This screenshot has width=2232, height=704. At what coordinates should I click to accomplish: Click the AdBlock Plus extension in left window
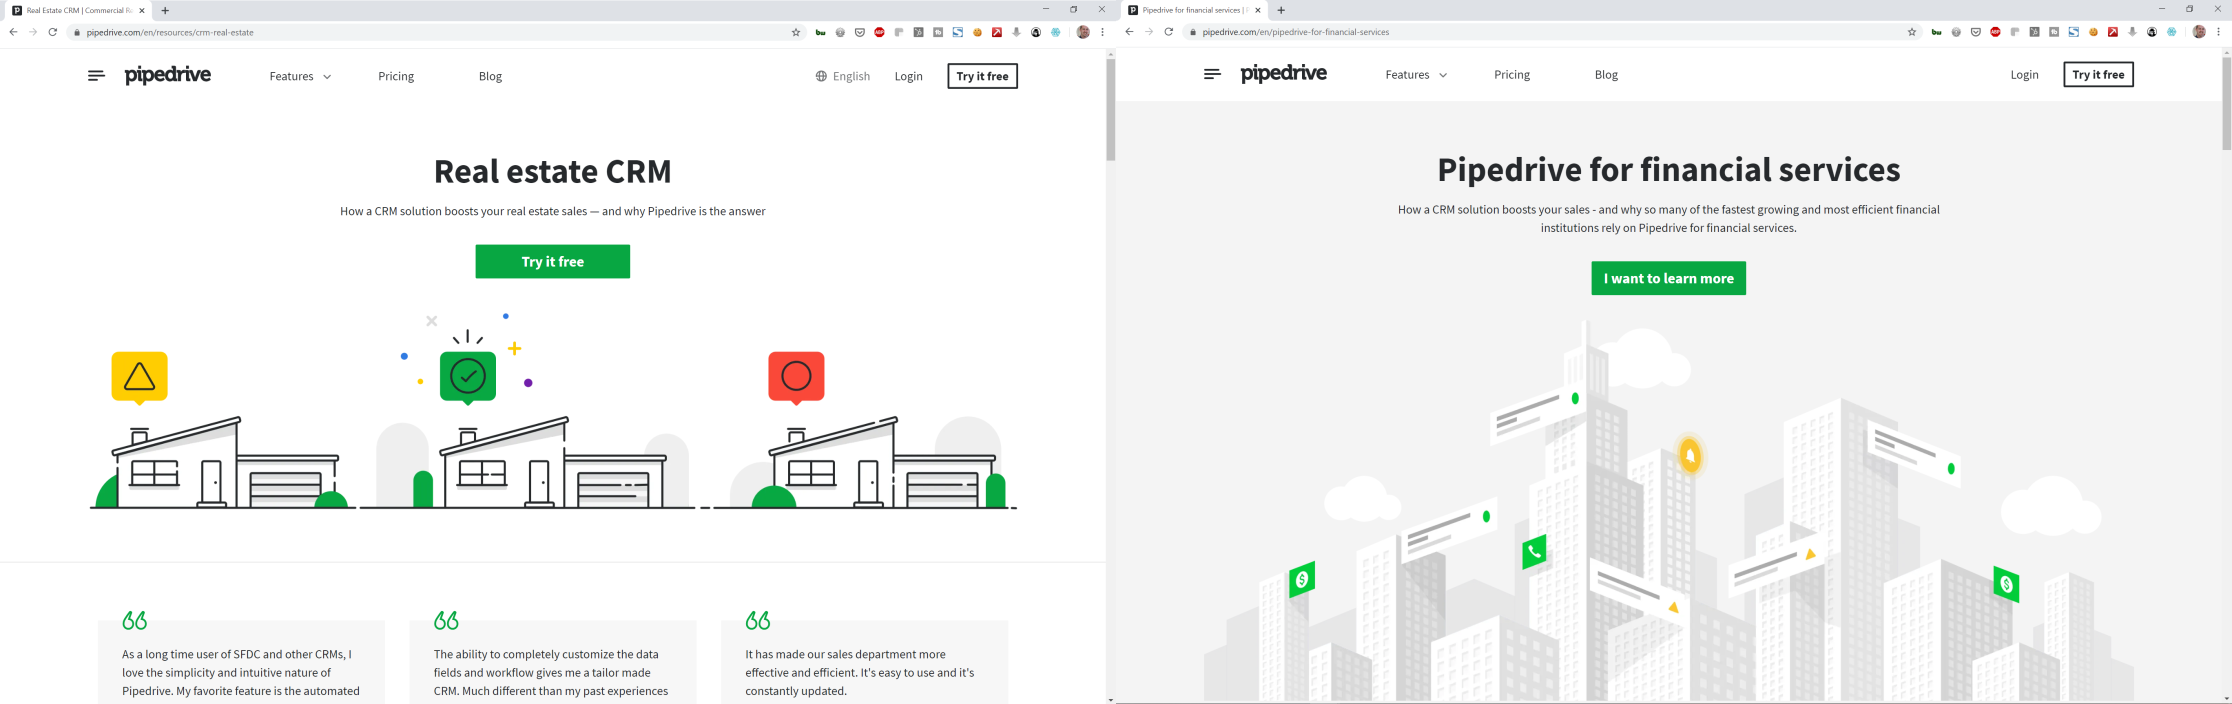(x=879, y=32)
